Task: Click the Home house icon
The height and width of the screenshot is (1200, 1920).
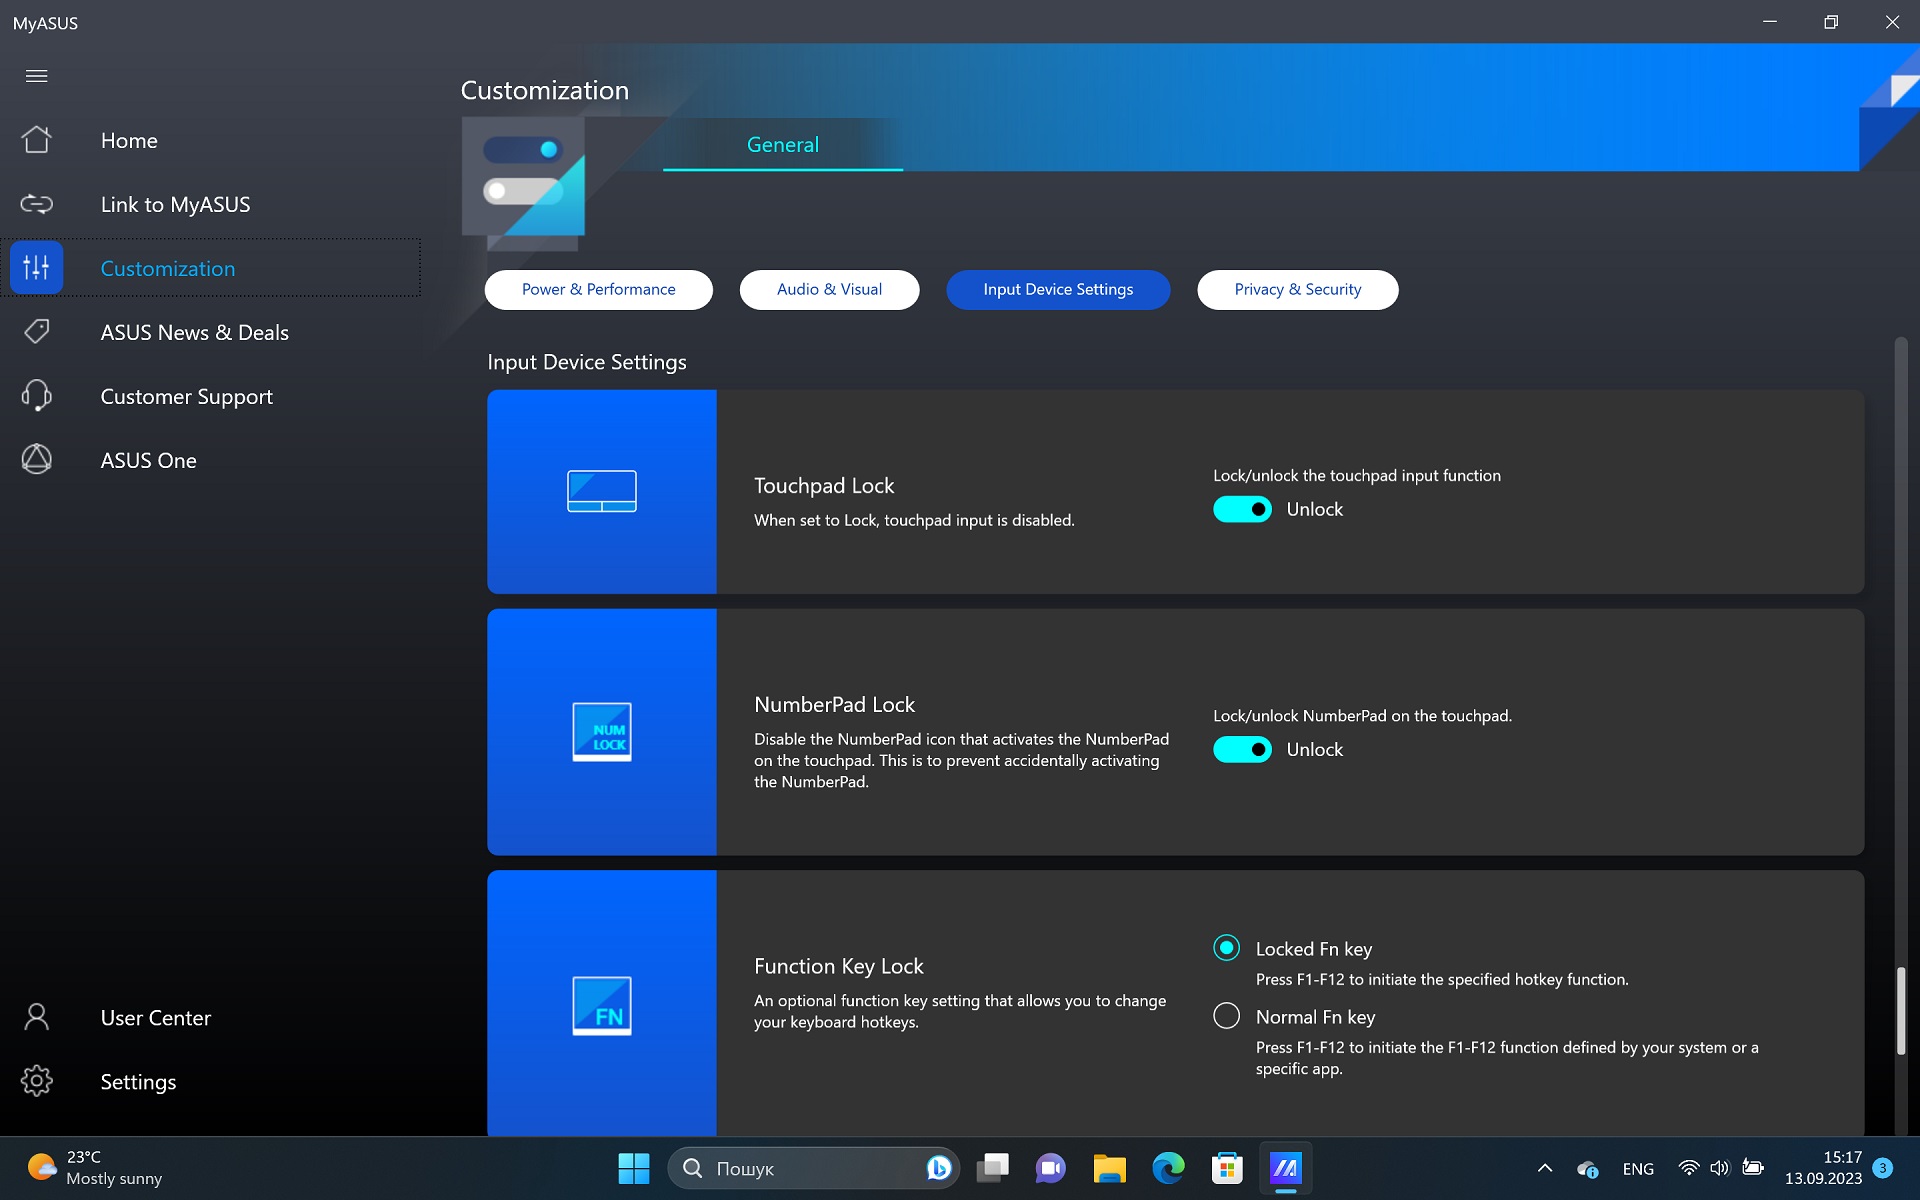Action: tap(37, 140)
